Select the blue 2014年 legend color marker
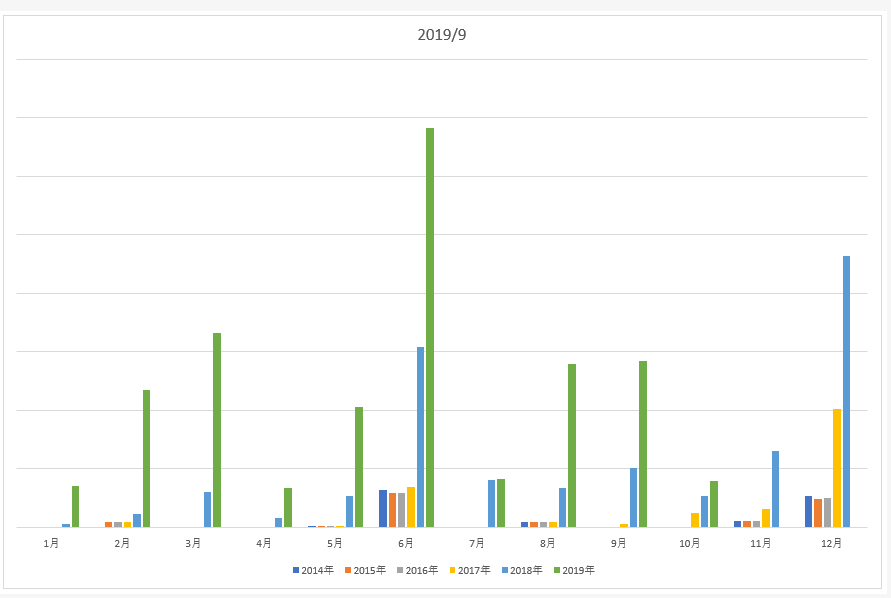Viewport: 891px width, 598px height. pyautogui.click(x=296, y=570)
